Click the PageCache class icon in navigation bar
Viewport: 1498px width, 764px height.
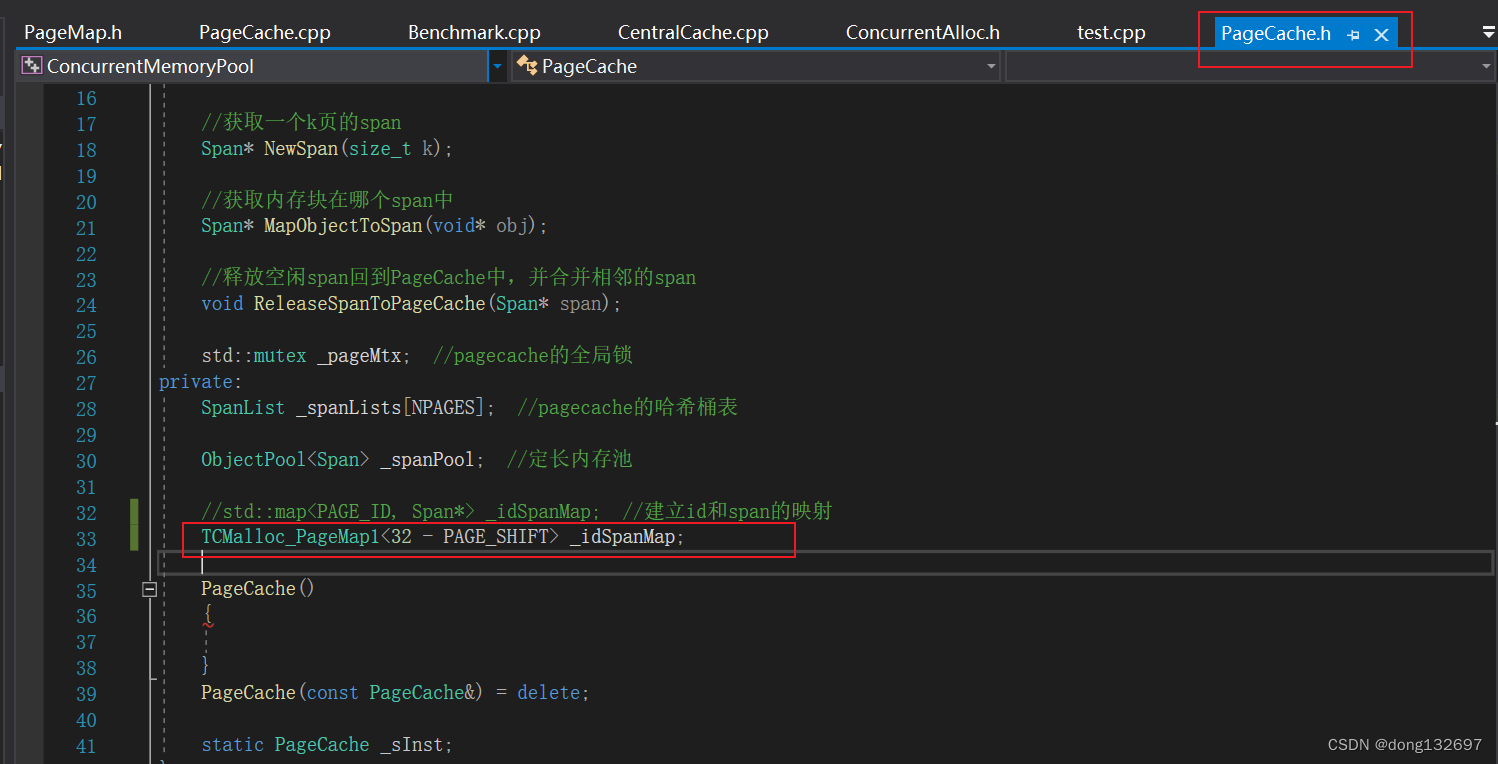[x=526, y=66]
